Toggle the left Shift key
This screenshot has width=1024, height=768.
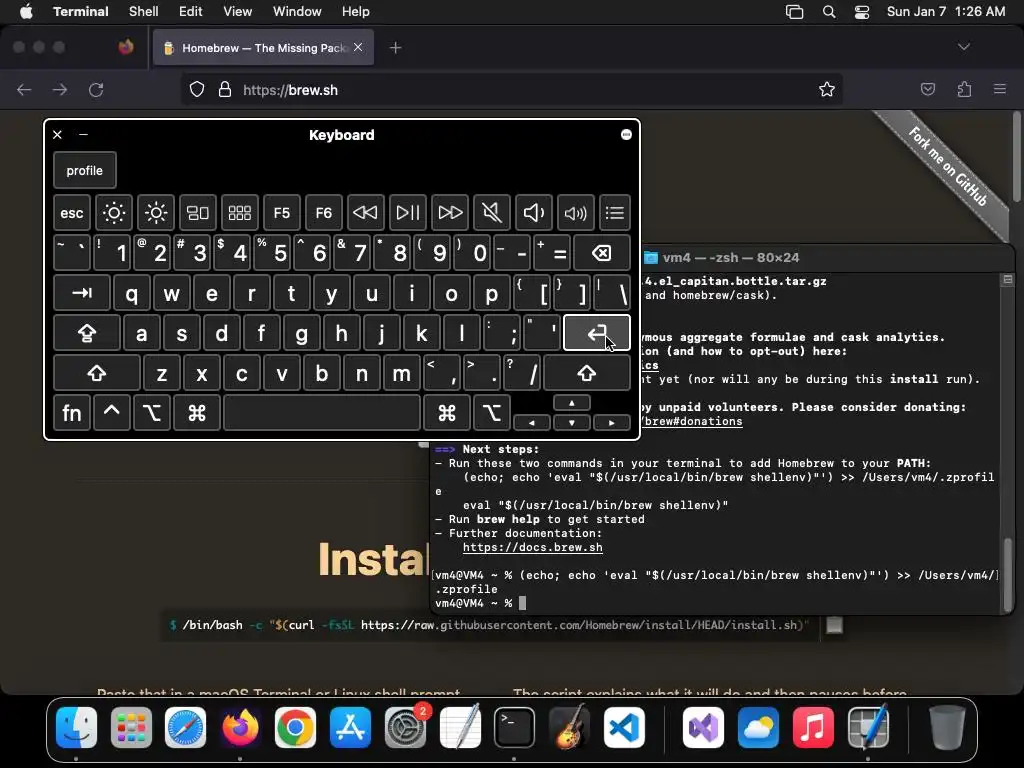(97, 373)
